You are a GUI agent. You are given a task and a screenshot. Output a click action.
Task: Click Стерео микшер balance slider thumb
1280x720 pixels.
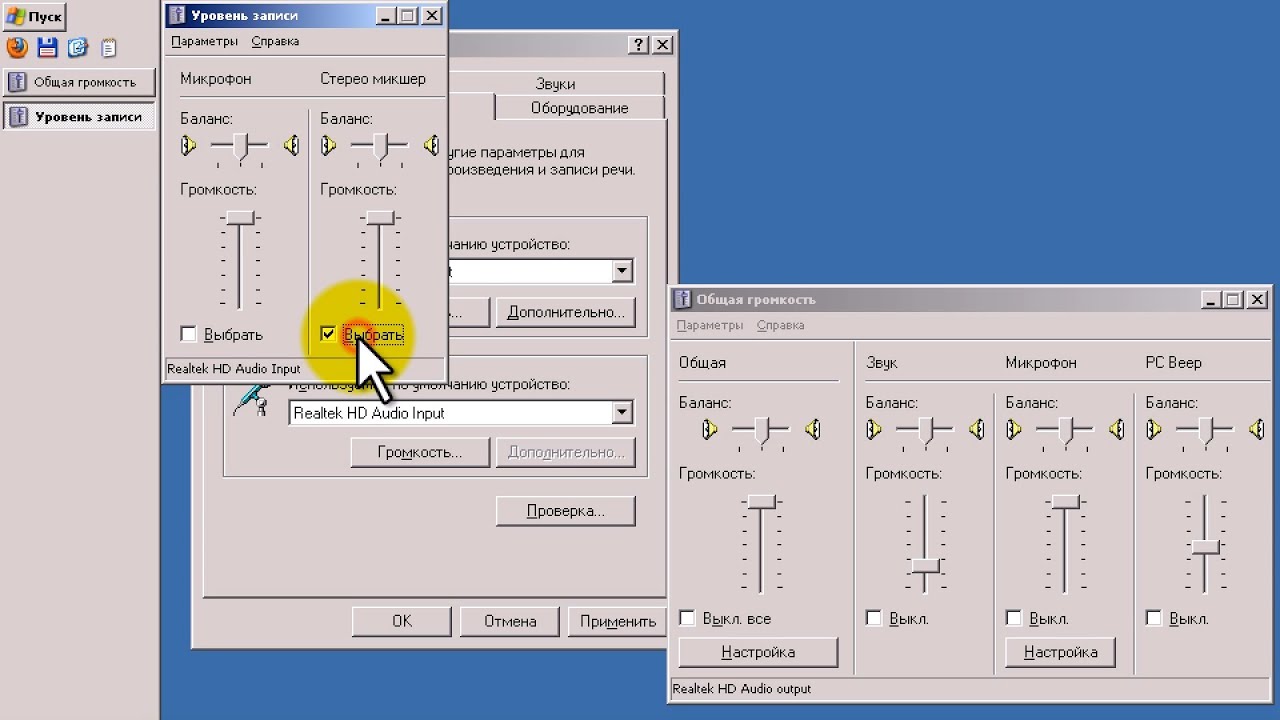pyautogui.click(x=380, y=147)
